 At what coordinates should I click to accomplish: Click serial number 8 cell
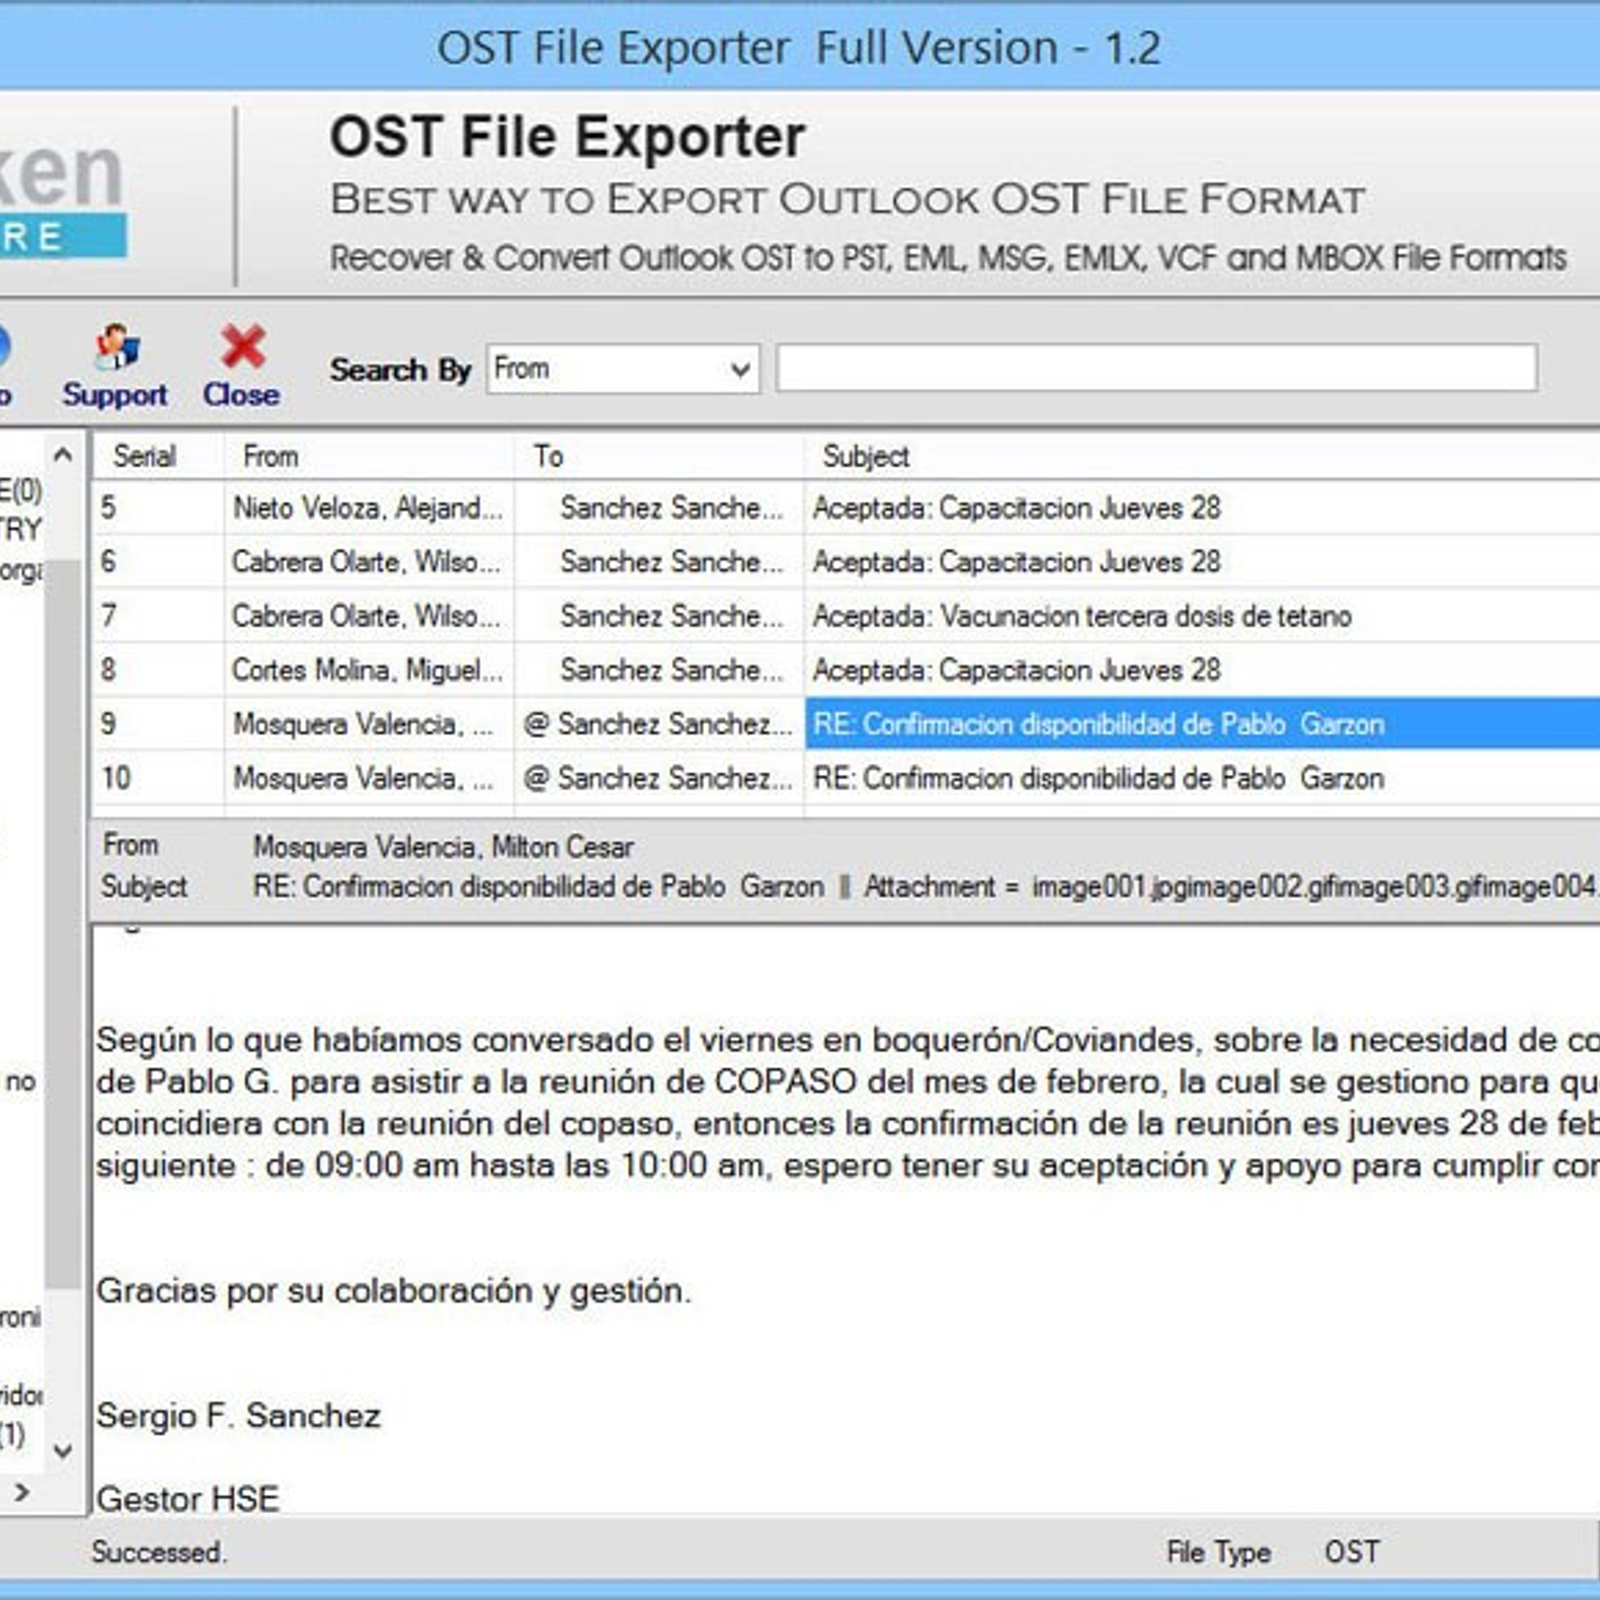[109, 670]
